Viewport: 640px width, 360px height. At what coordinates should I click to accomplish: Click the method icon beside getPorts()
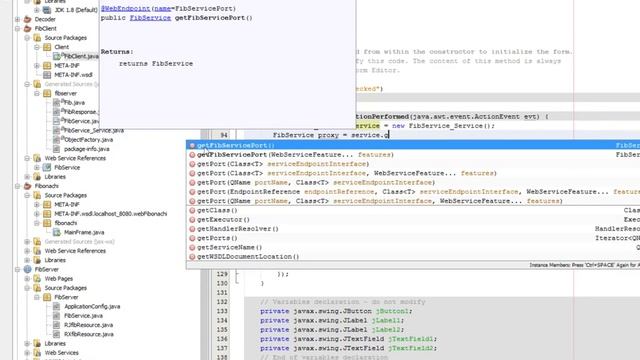[x=192, y=238]
